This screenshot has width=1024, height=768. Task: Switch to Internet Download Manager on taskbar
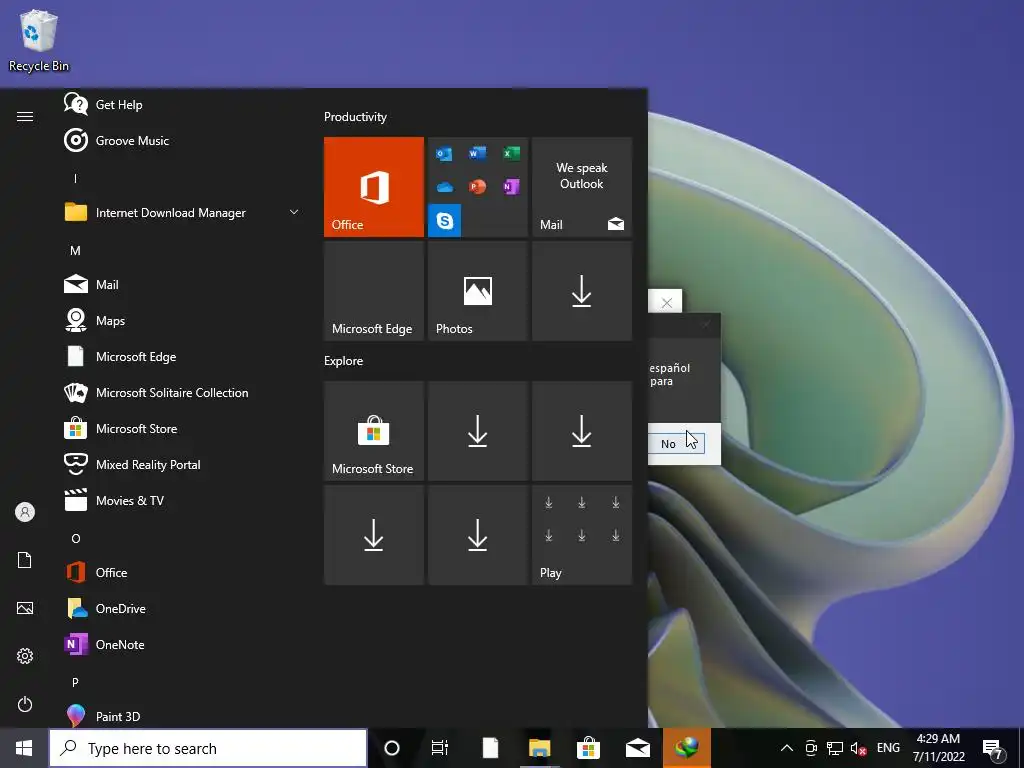[686, 748]
